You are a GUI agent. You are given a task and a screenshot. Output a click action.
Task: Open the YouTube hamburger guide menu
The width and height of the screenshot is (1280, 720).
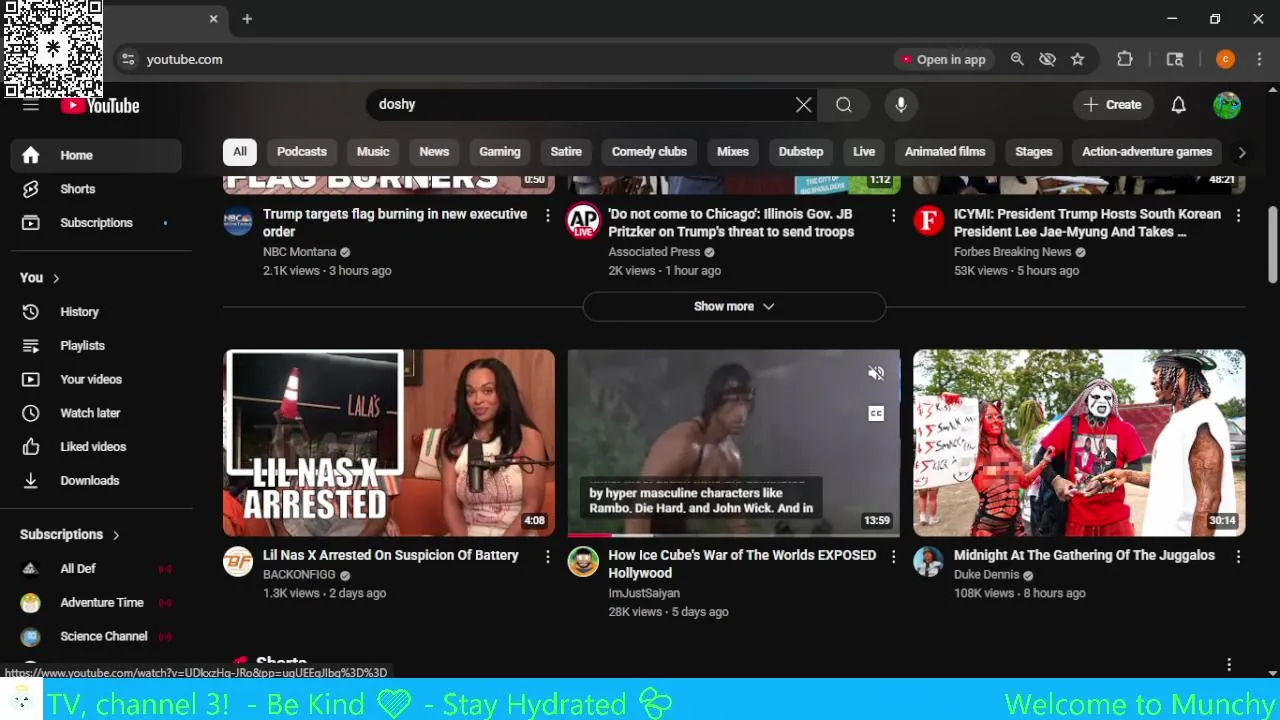[31, 105]
